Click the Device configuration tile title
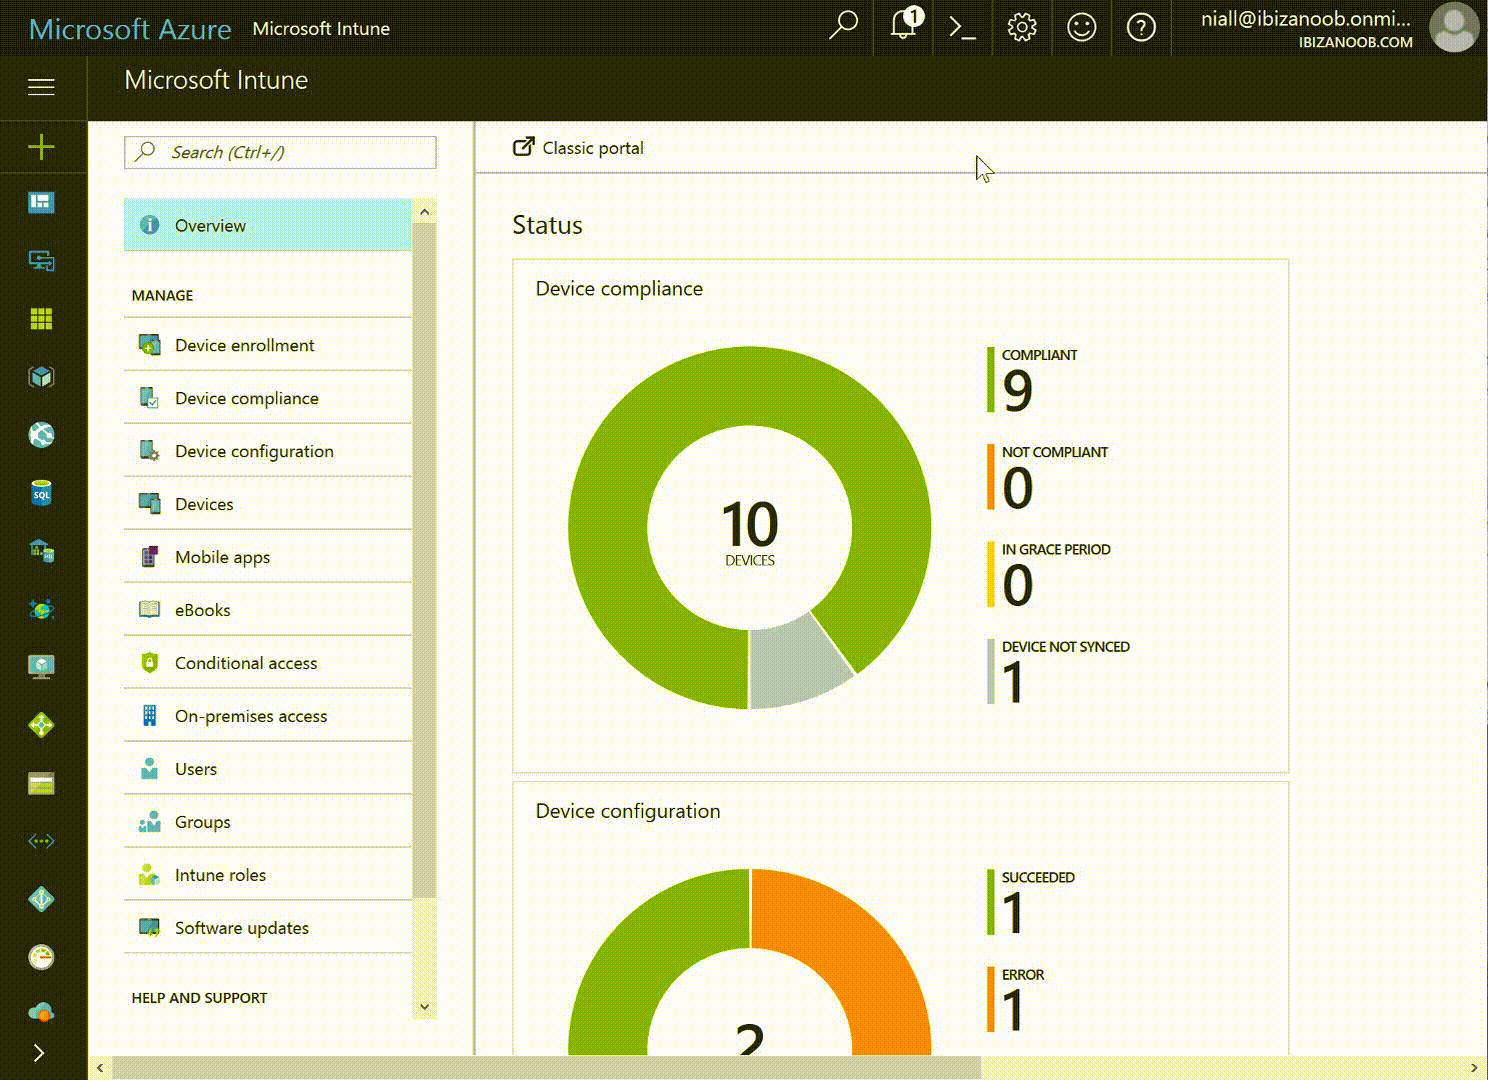The width and height of the screenshot is (1488, 1080). pos(628,811)
